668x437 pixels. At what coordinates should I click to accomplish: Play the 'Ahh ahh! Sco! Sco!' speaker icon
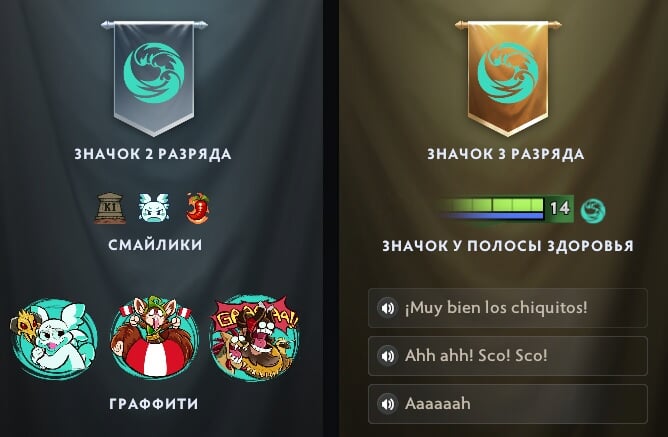(387, 356)
